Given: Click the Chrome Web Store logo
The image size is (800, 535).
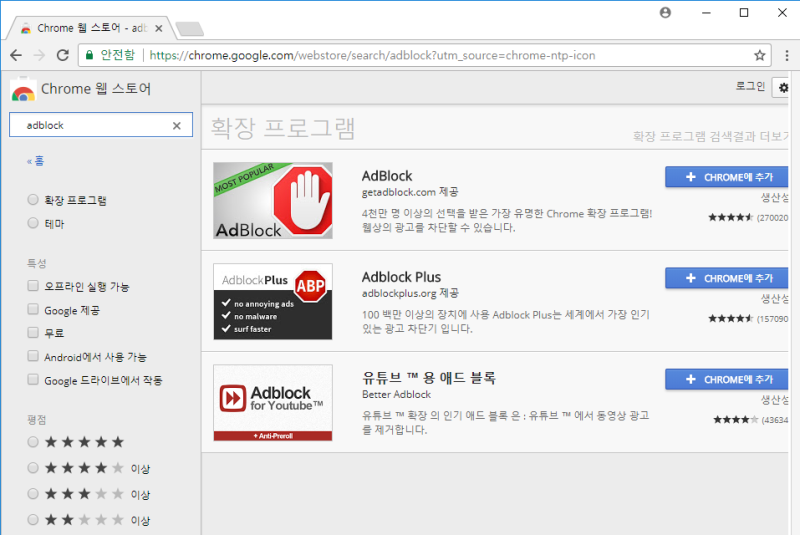Looking at the screenshot, I should click(23, 89).
